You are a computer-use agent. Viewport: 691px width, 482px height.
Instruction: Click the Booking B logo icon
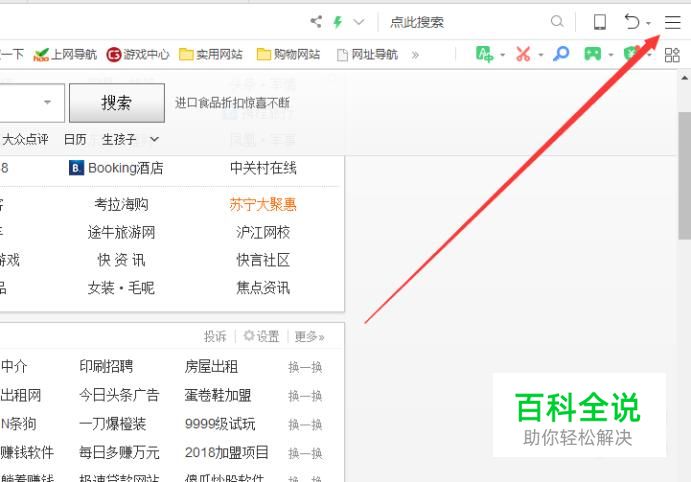coord(76,168)
